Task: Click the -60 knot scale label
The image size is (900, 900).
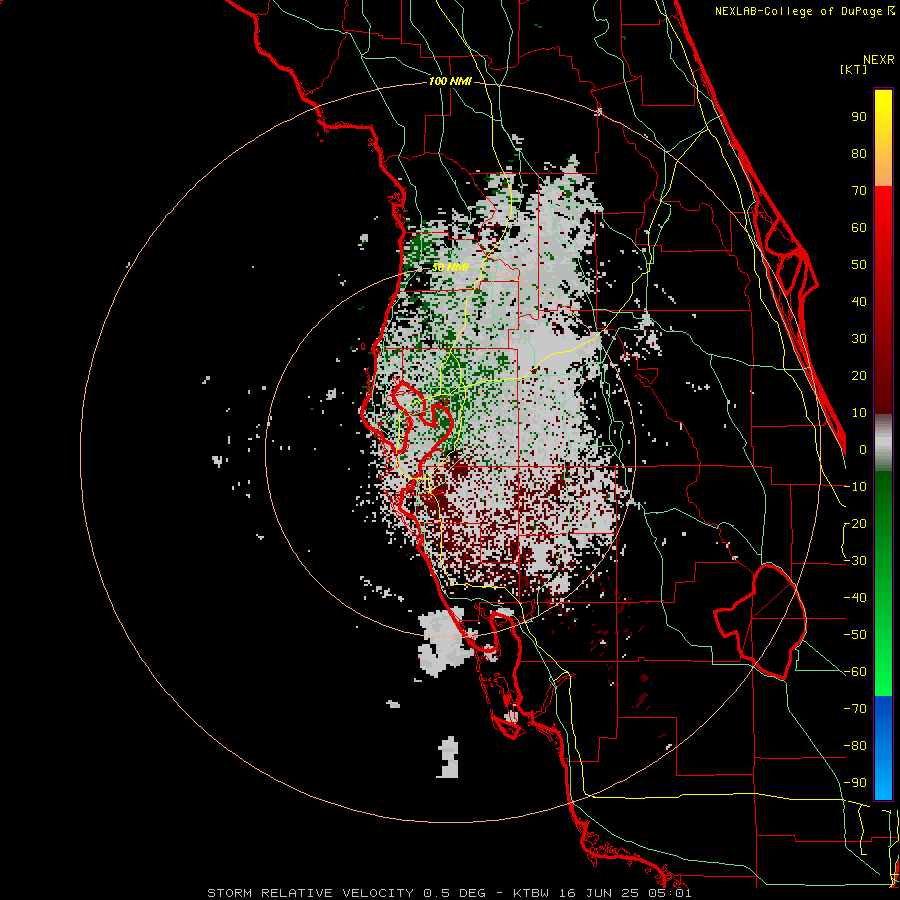Action: tap(855, 672)
